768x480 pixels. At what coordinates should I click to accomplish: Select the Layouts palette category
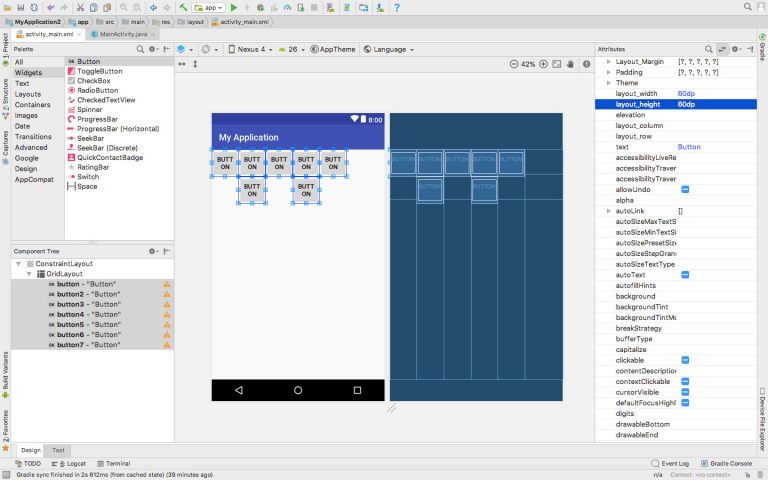click(x=28, y=94)
